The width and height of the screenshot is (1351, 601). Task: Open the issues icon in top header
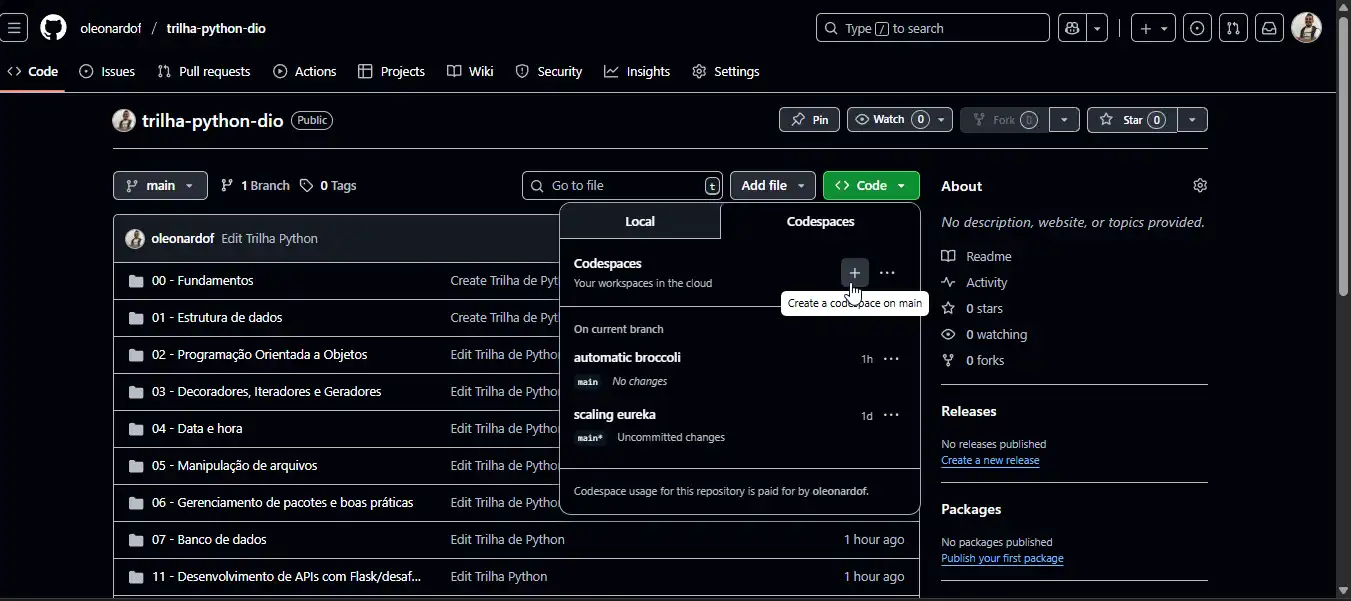coord(1197,28)
